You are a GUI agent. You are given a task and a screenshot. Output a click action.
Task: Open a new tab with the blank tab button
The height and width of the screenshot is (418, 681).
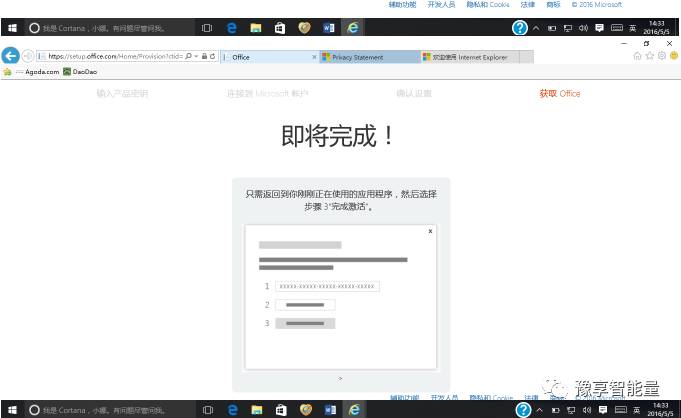tap(526, 57)
